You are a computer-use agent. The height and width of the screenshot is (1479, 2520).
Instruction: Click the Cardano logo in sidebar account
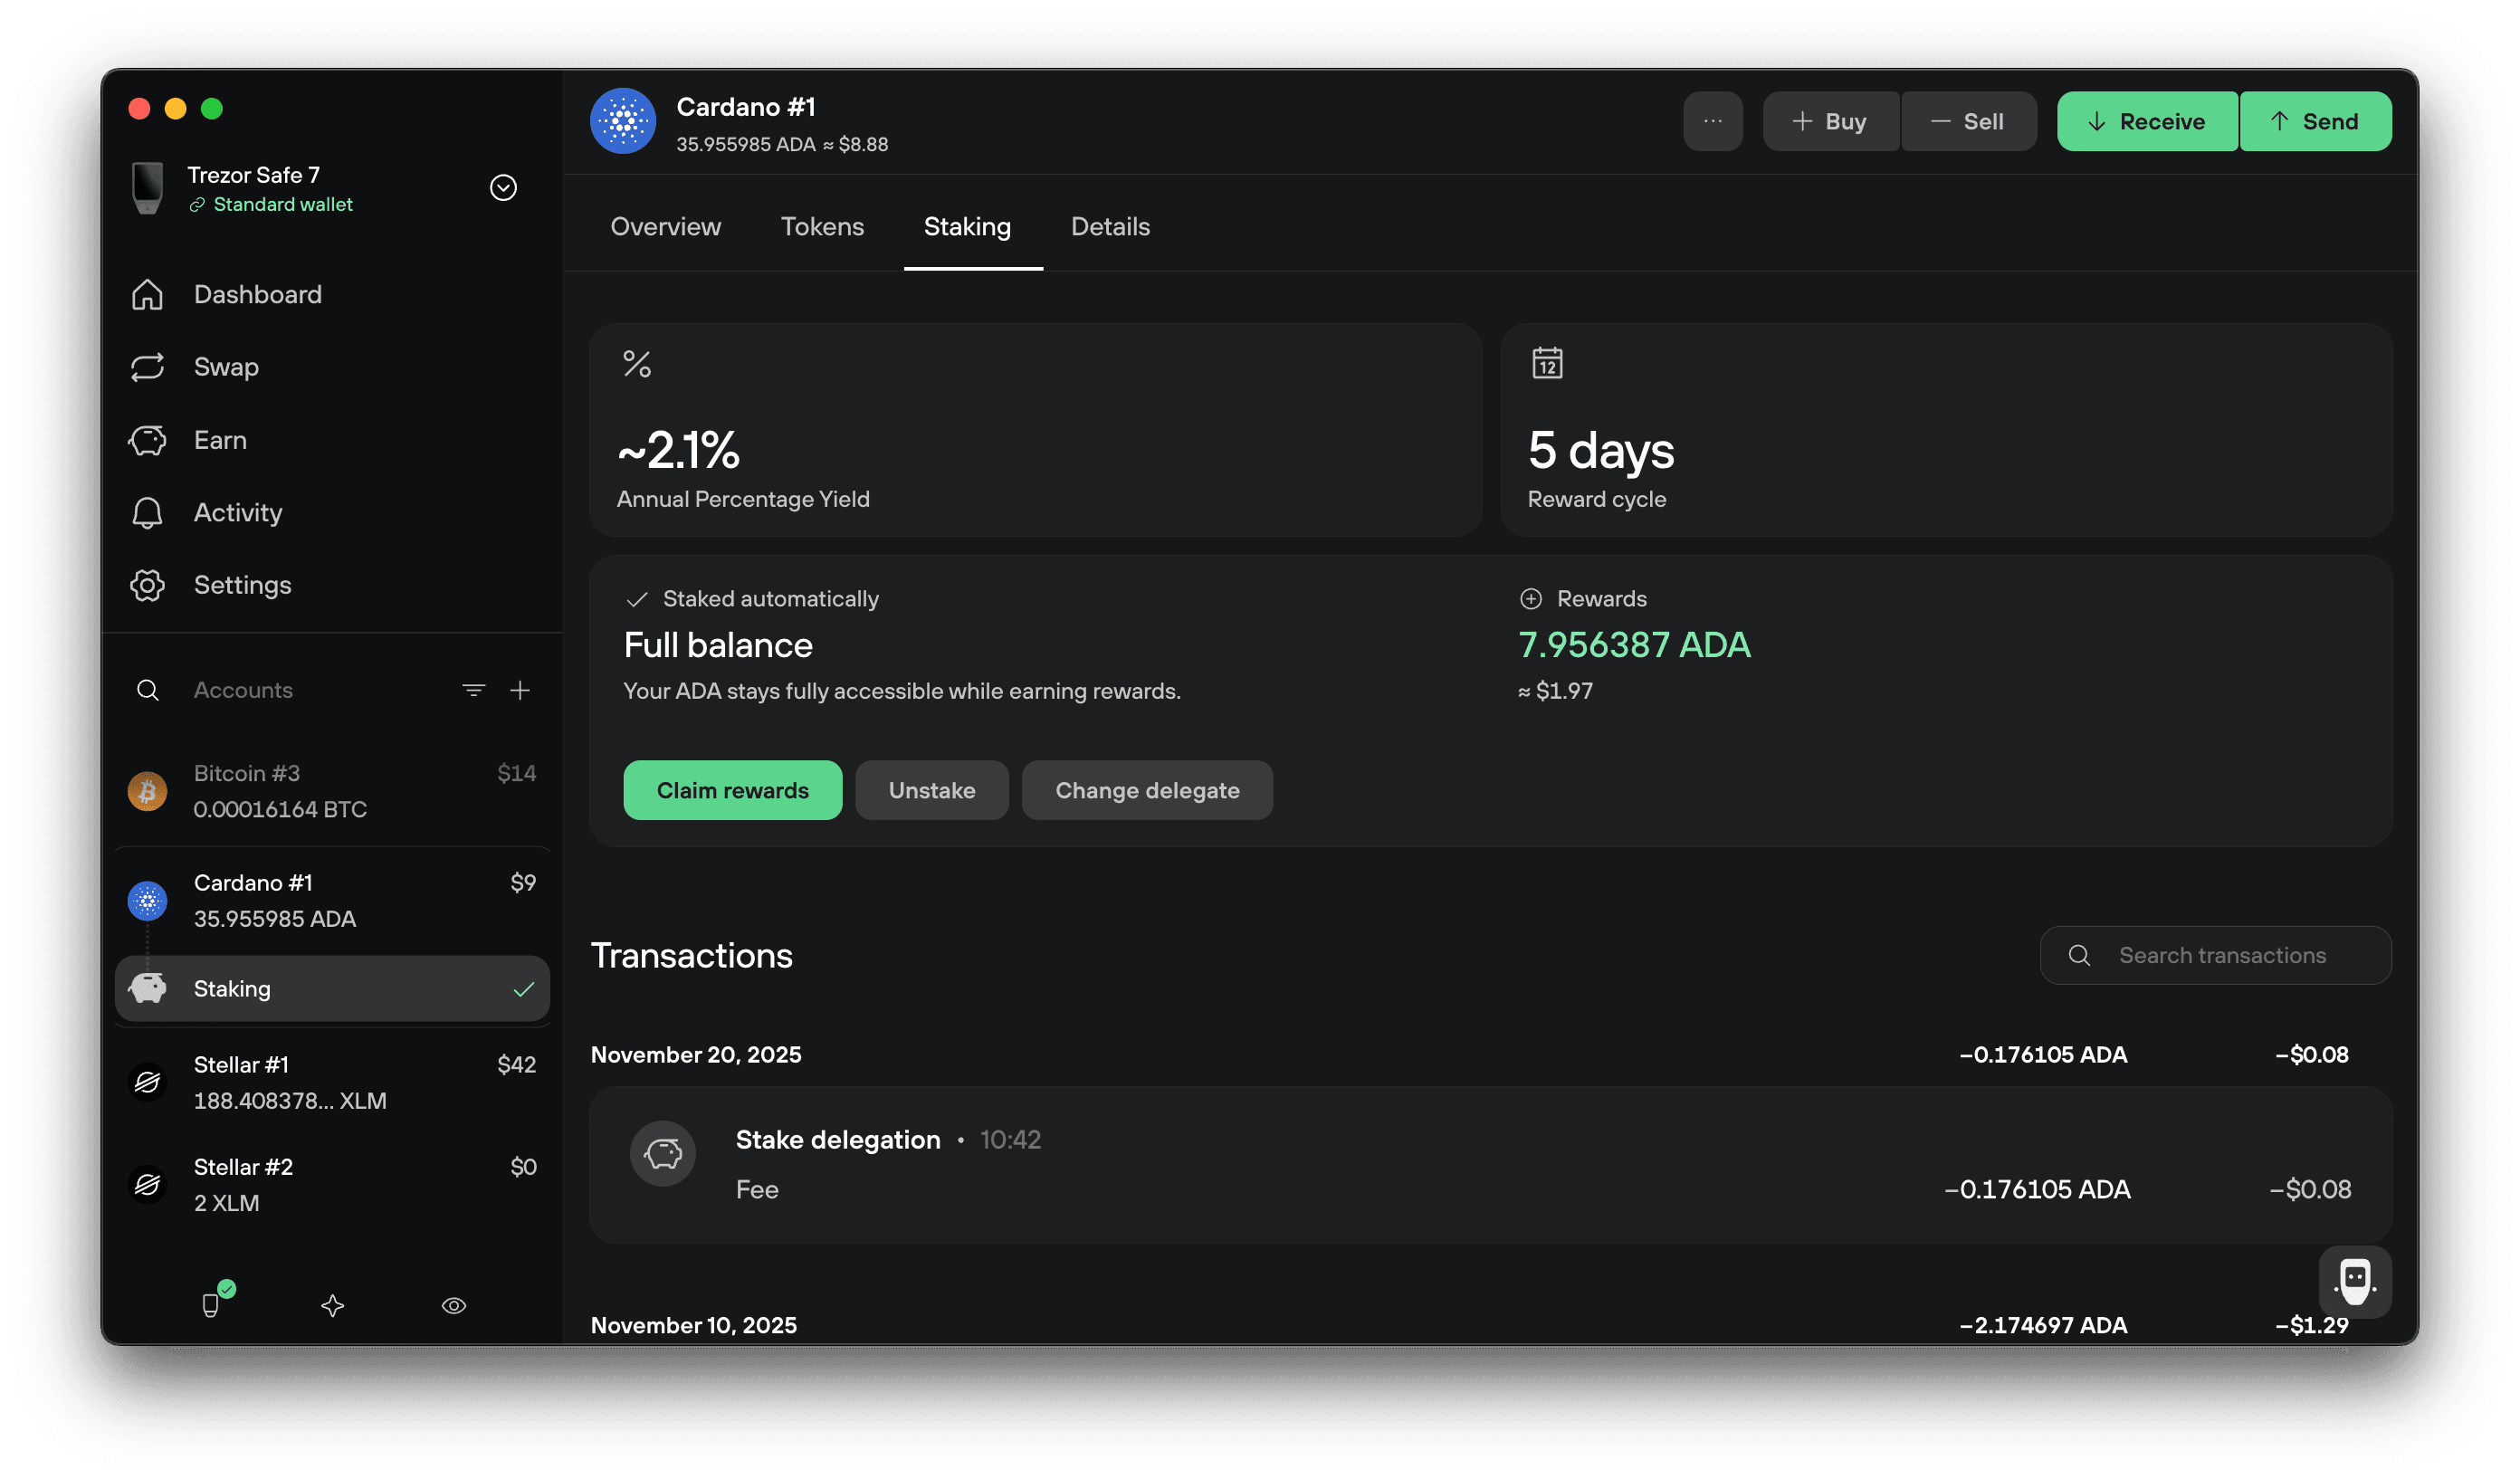147,901
